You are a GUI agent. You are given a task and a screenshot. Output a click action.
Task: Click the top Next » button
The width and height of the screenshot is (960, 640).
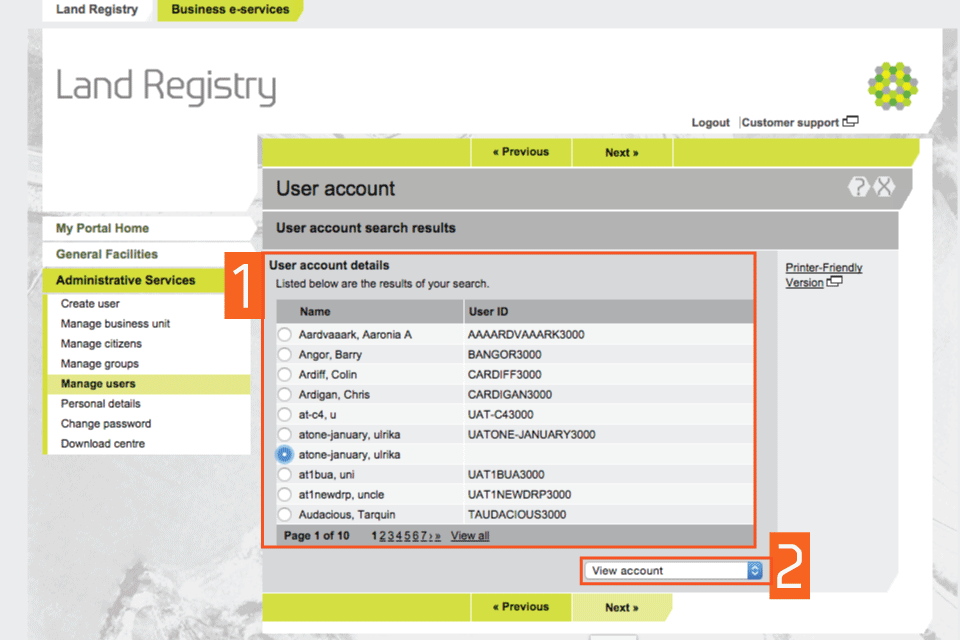pyautogui.click(x=621, y=153)
